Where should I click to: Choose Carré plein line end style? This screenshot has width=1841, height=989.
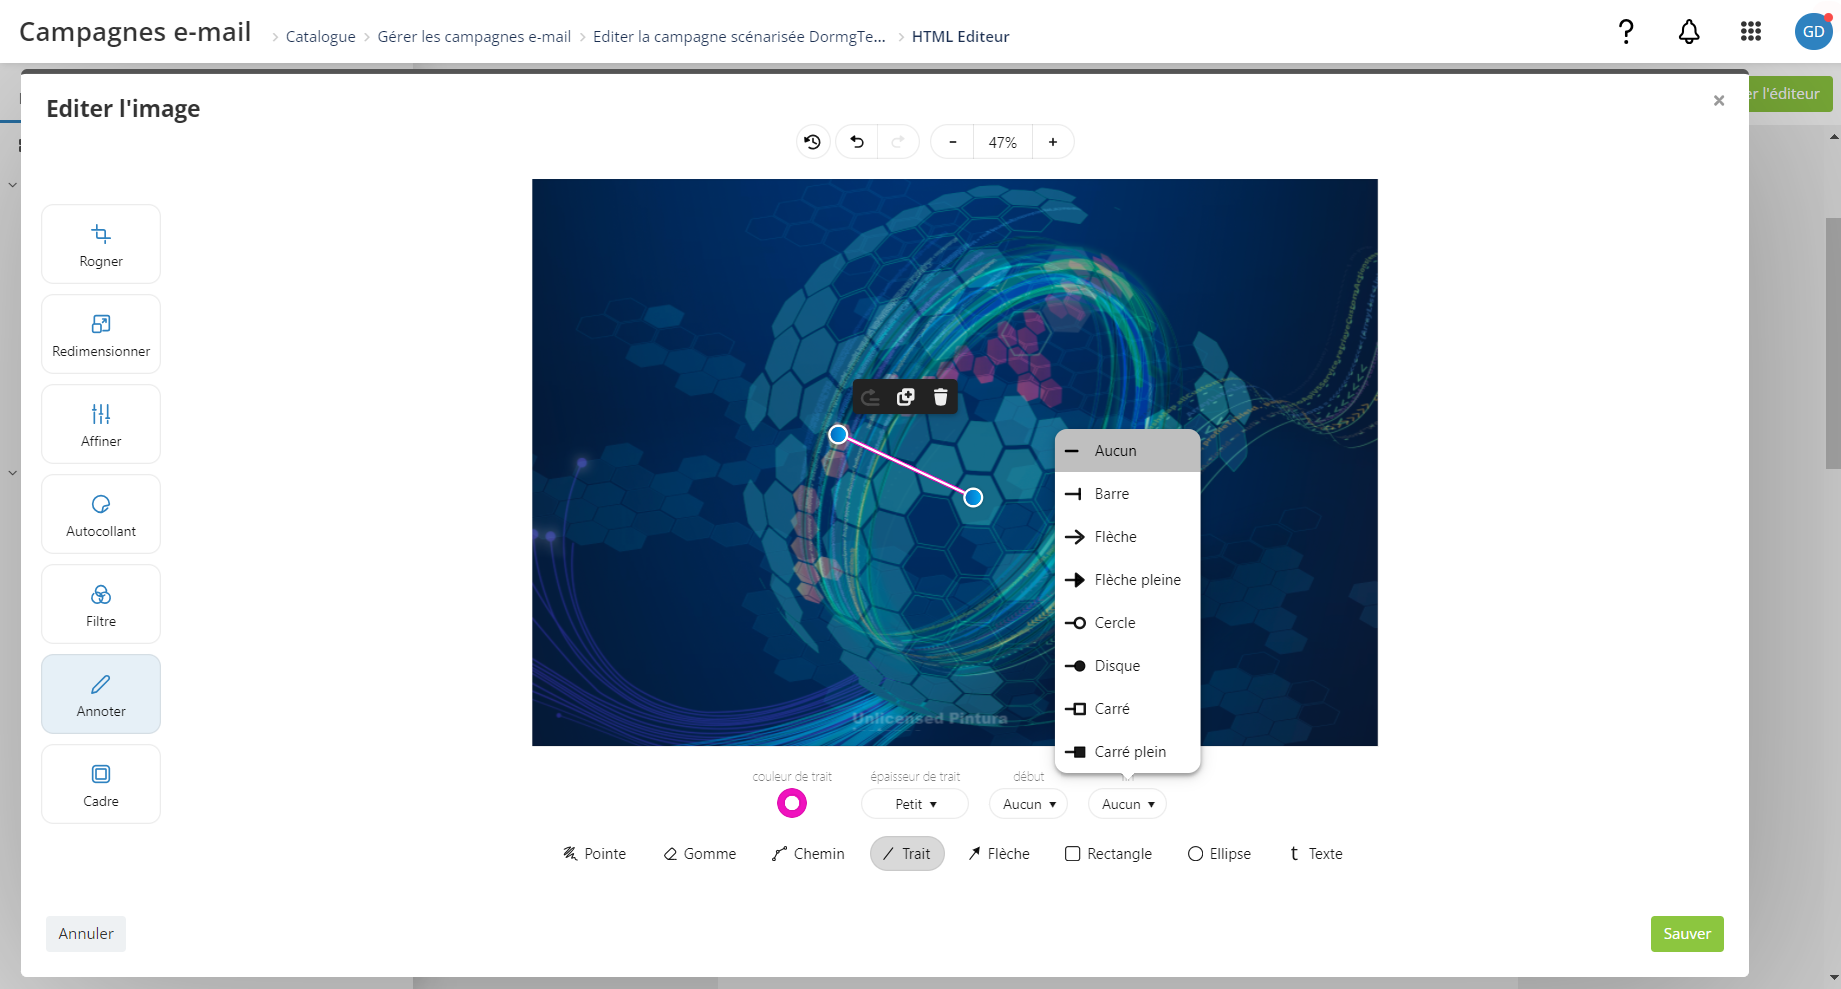(1128, 752)
